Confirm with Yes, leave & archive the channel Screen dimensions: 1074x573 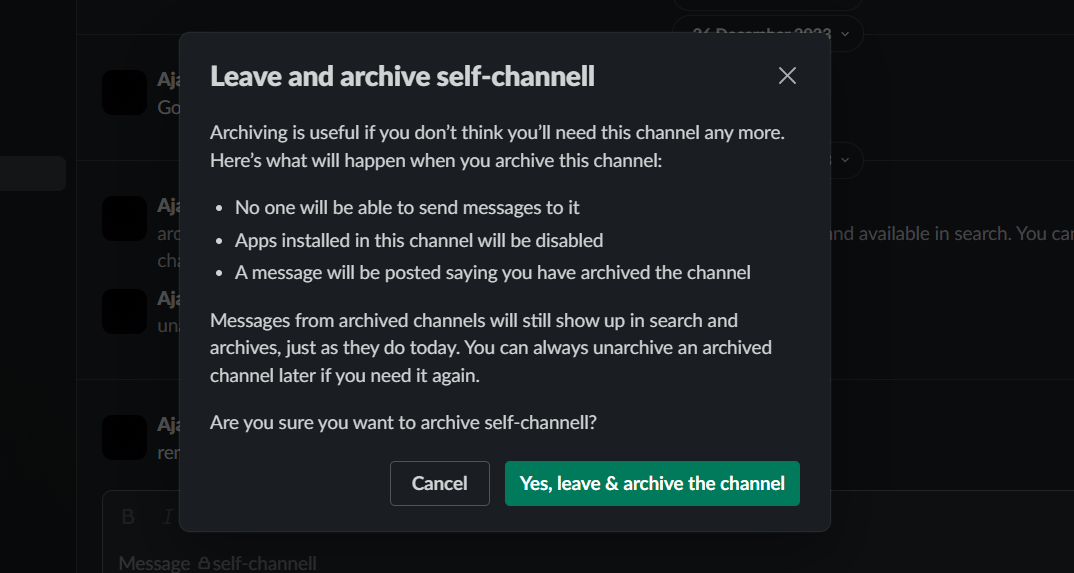(652, 483)
